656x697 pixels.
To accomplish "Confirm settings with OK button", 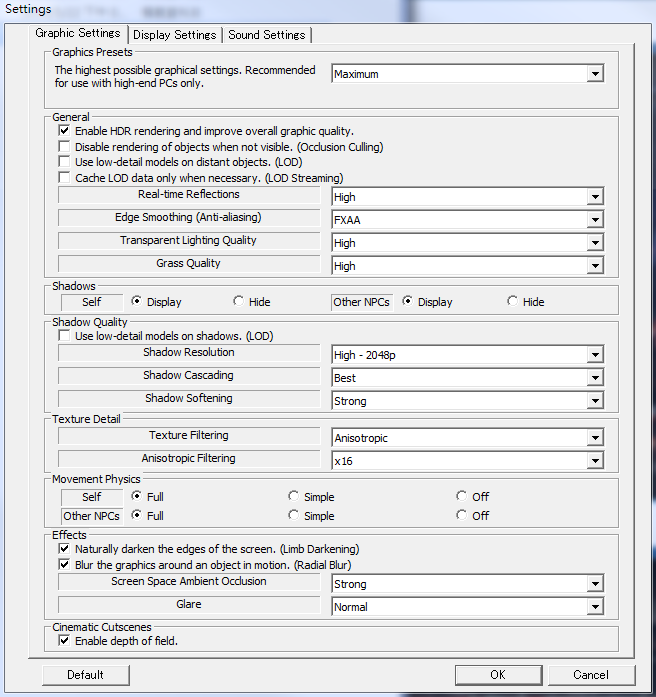I will click(498, 675).
